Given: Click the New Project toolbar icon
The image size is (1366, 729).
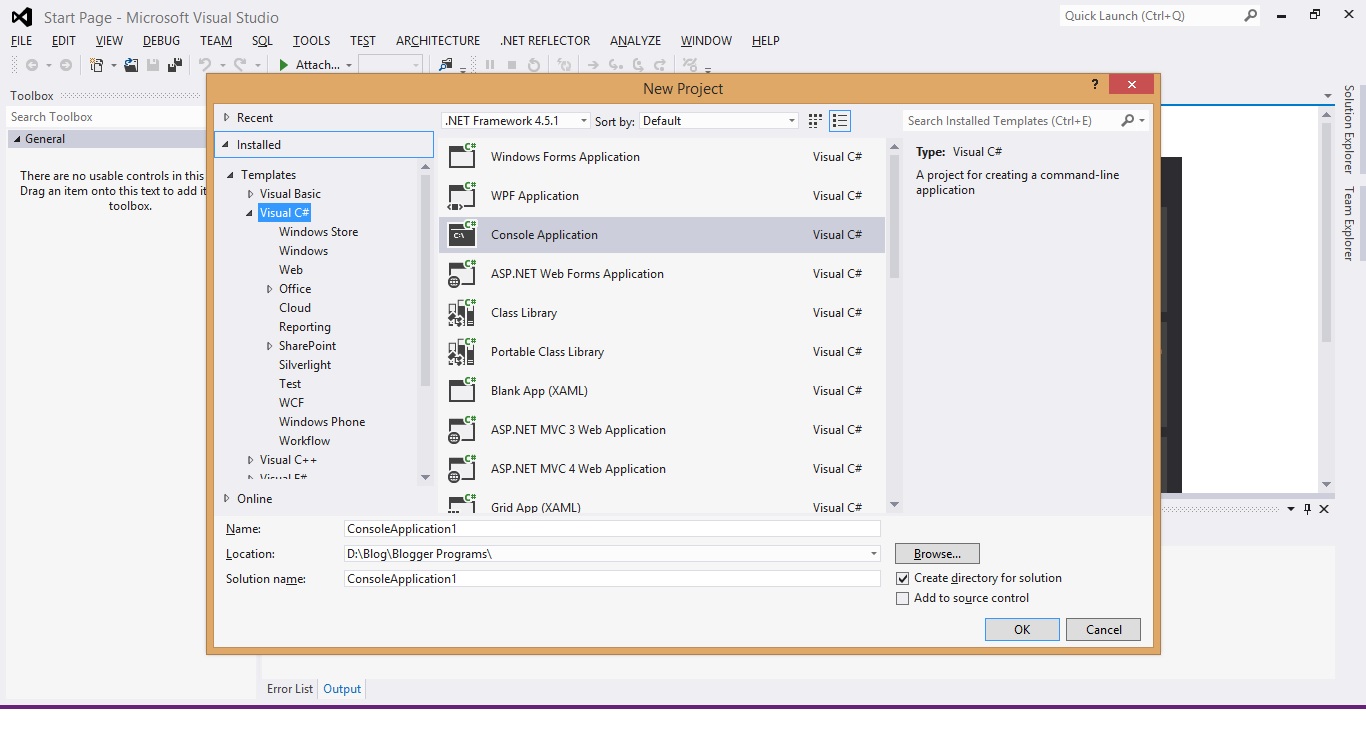Looking at the screenshot, I should click(x=95, y=63).
